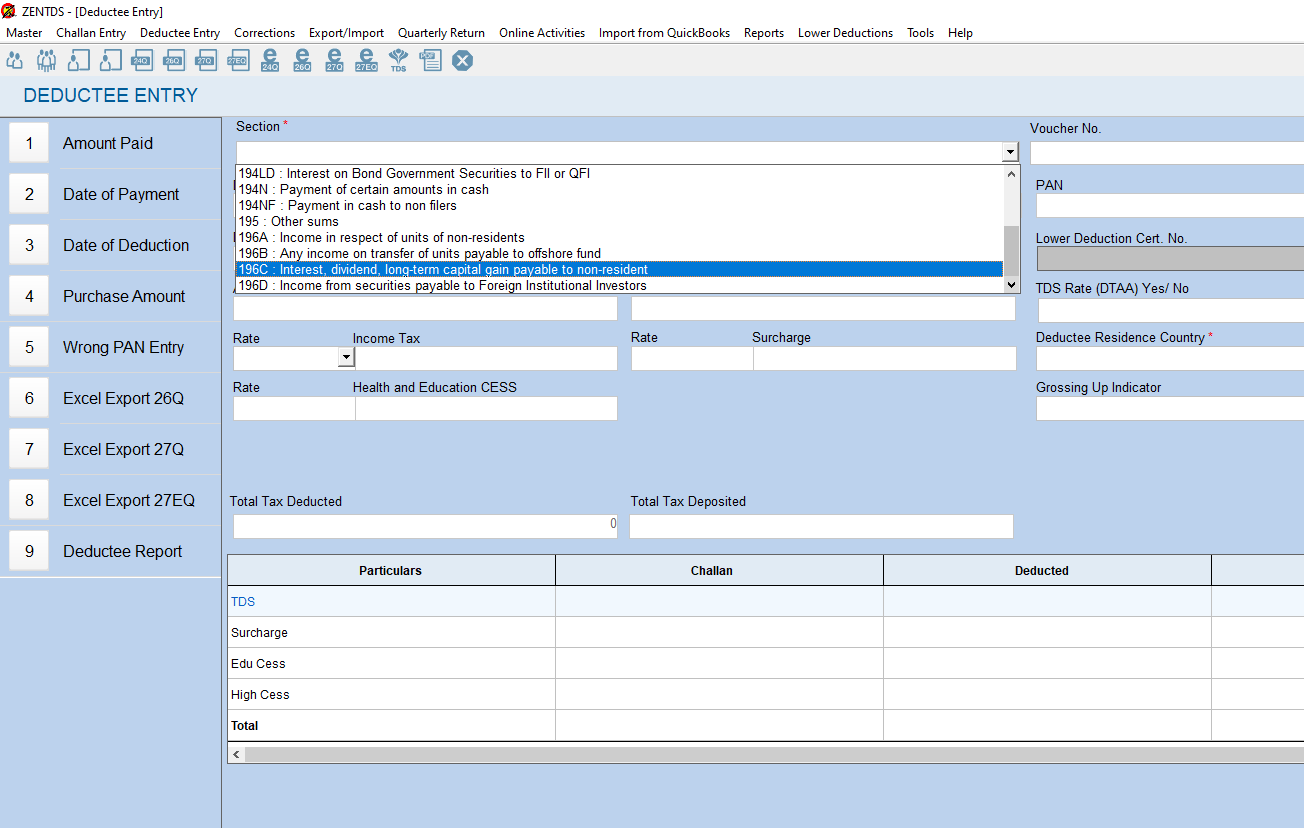Open the Lower Deductions menu
This screenshot has height=828, width=1304.
pos(845,33)
